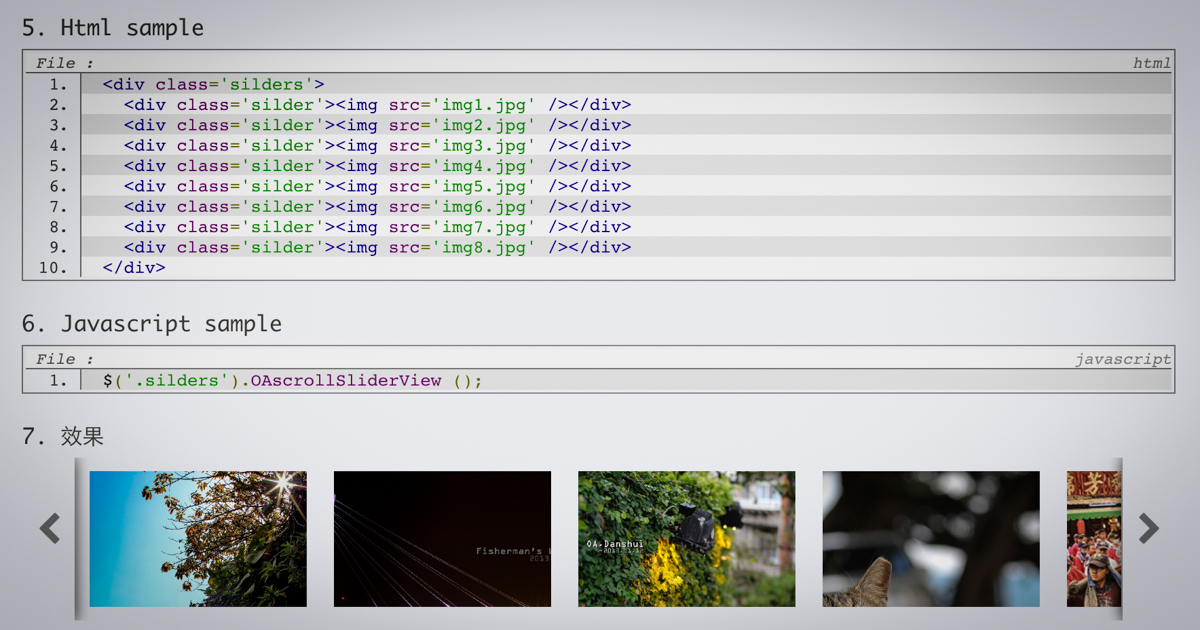Click line number 10. in html code
This screenshot has height=630, width=1200.
coord(53,268)
